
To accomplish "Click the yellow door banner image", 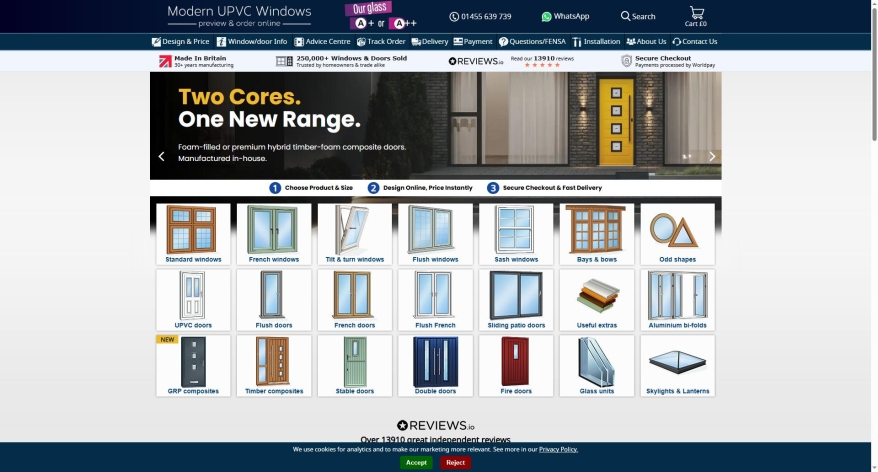I will tap(616, 123).
